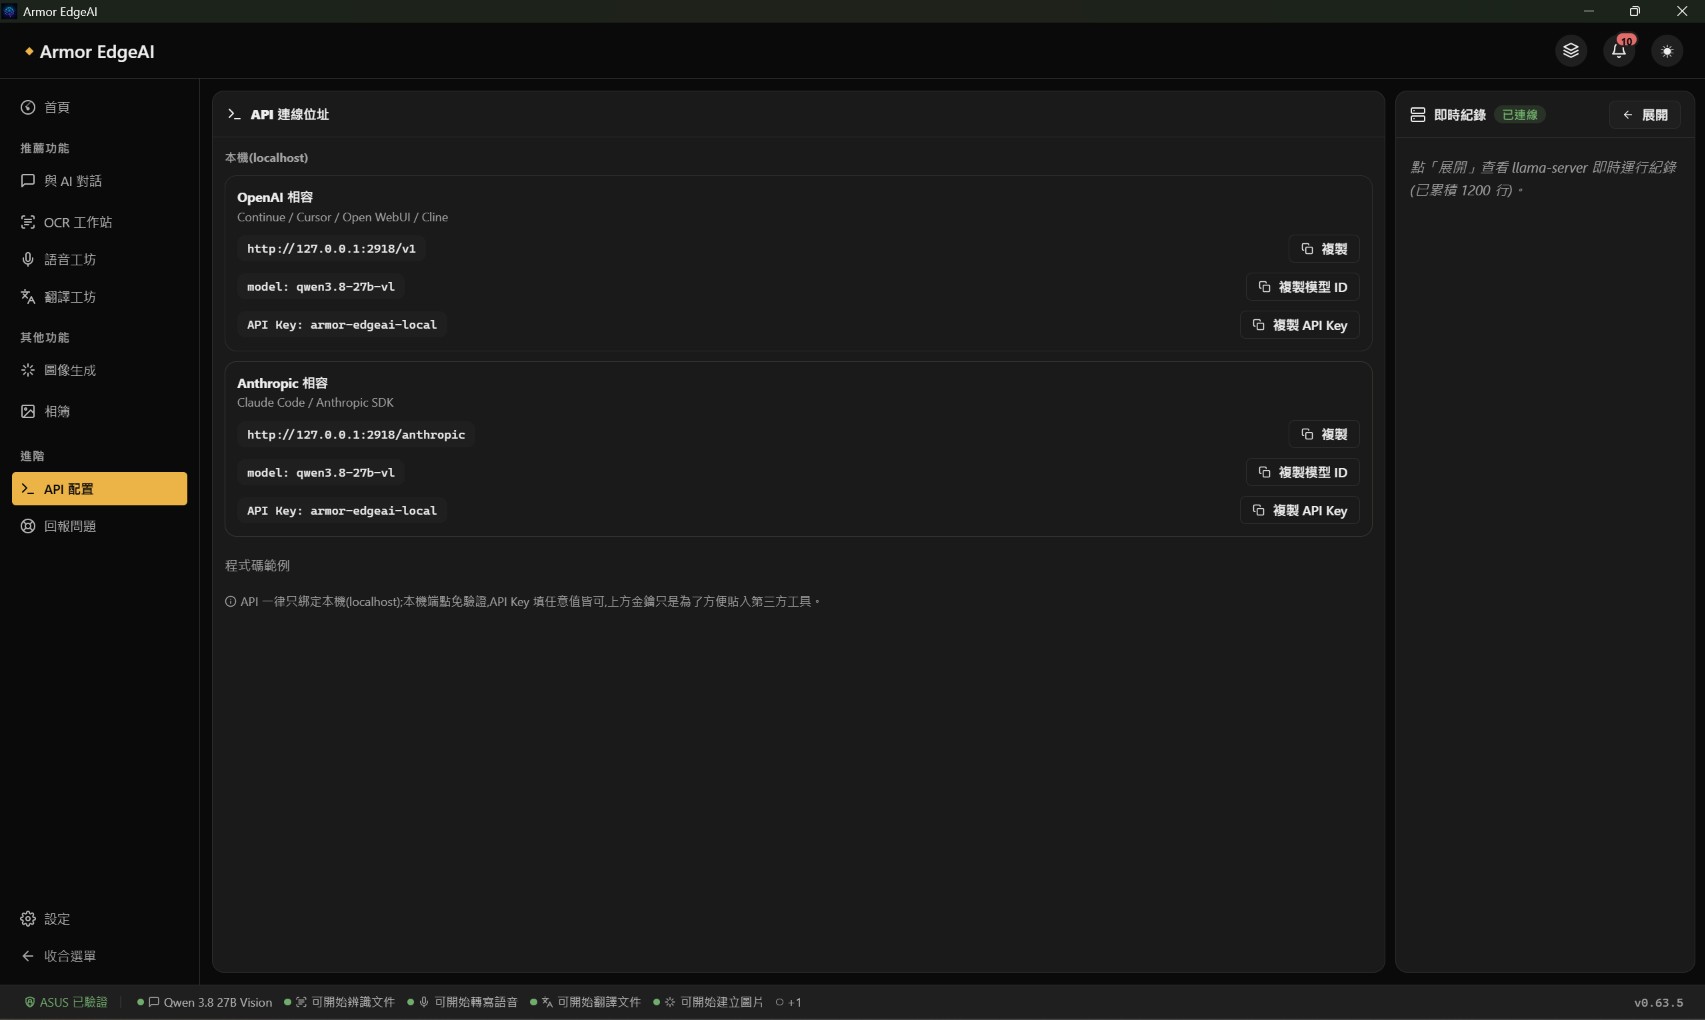
Task: Copy Anthropic URL with 複製 button
Action: [1324, 434]
